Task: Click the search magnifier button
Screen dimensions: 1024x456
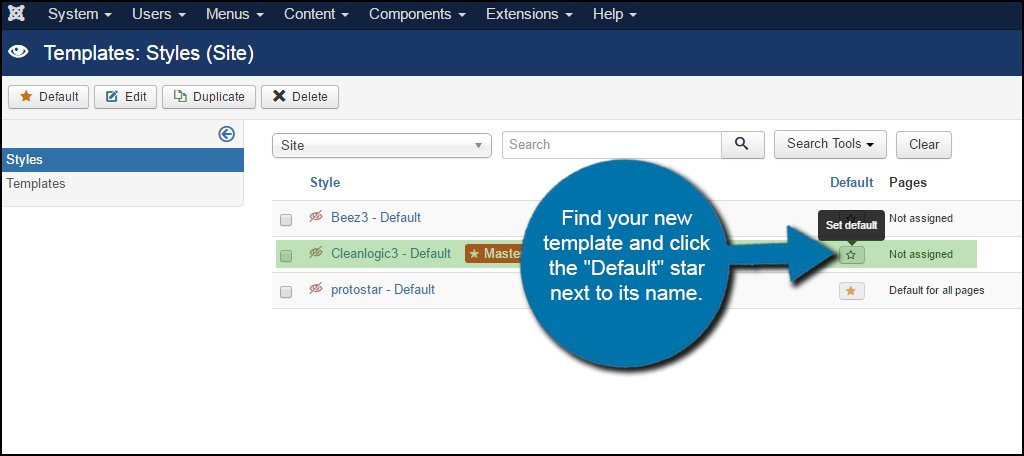Action: coord(743,144)
